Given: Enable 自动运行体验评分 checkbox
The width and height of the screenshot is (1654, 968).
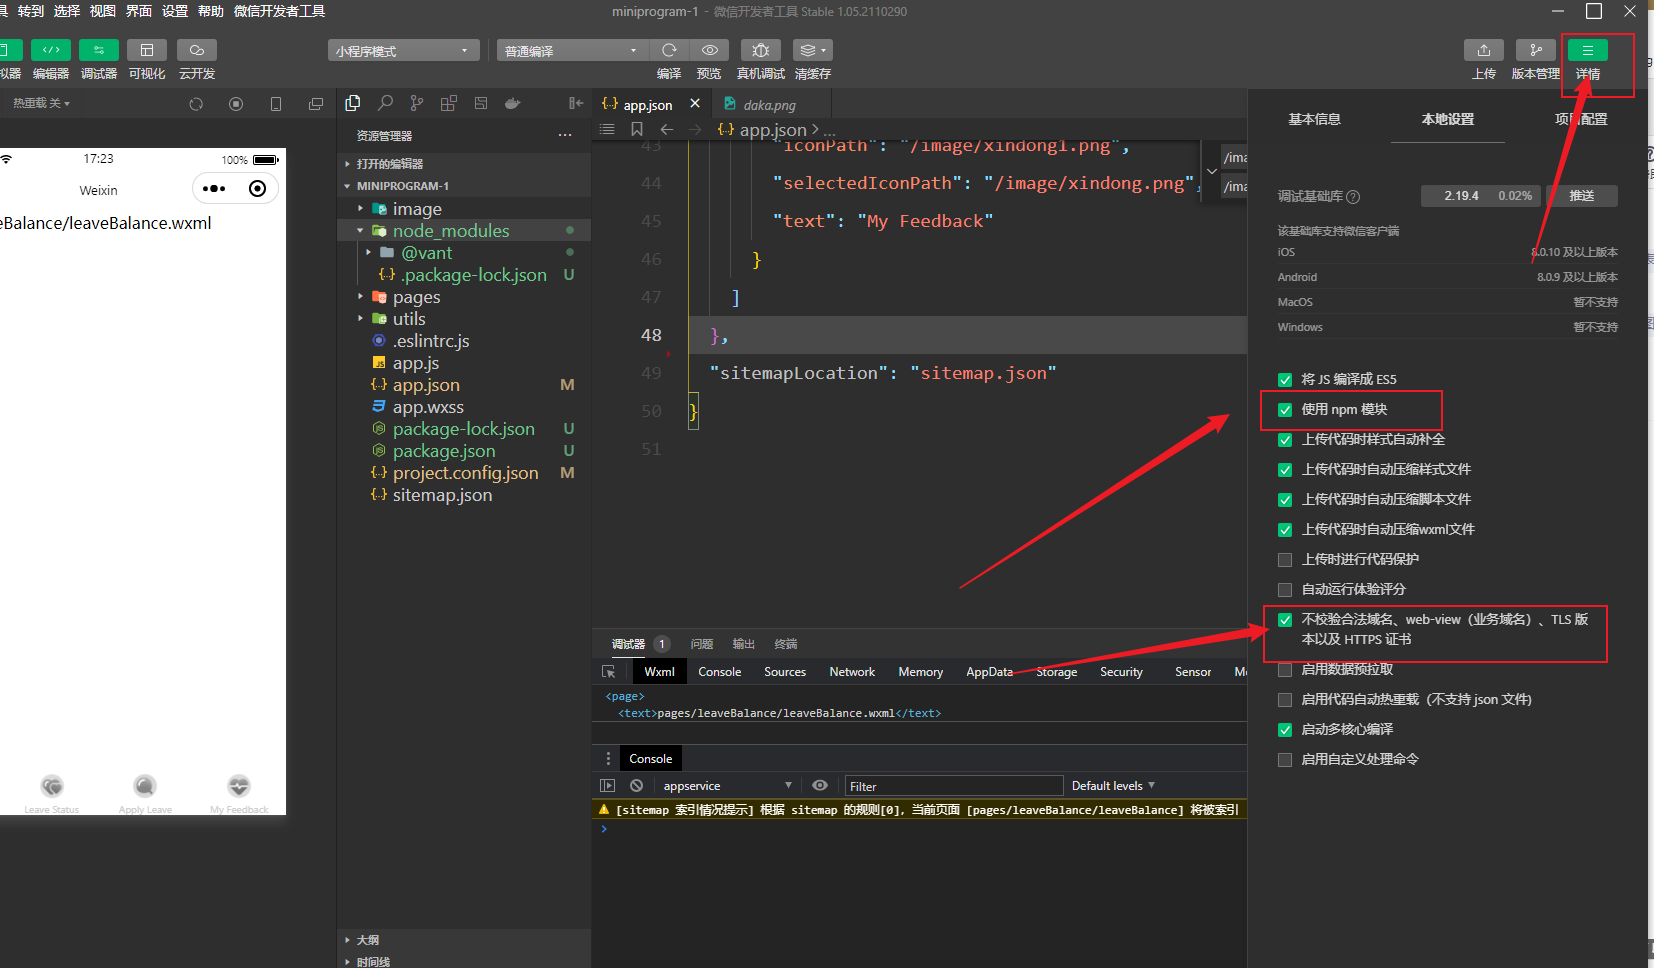Looking at the screenshot, I should click(1285, 590).
